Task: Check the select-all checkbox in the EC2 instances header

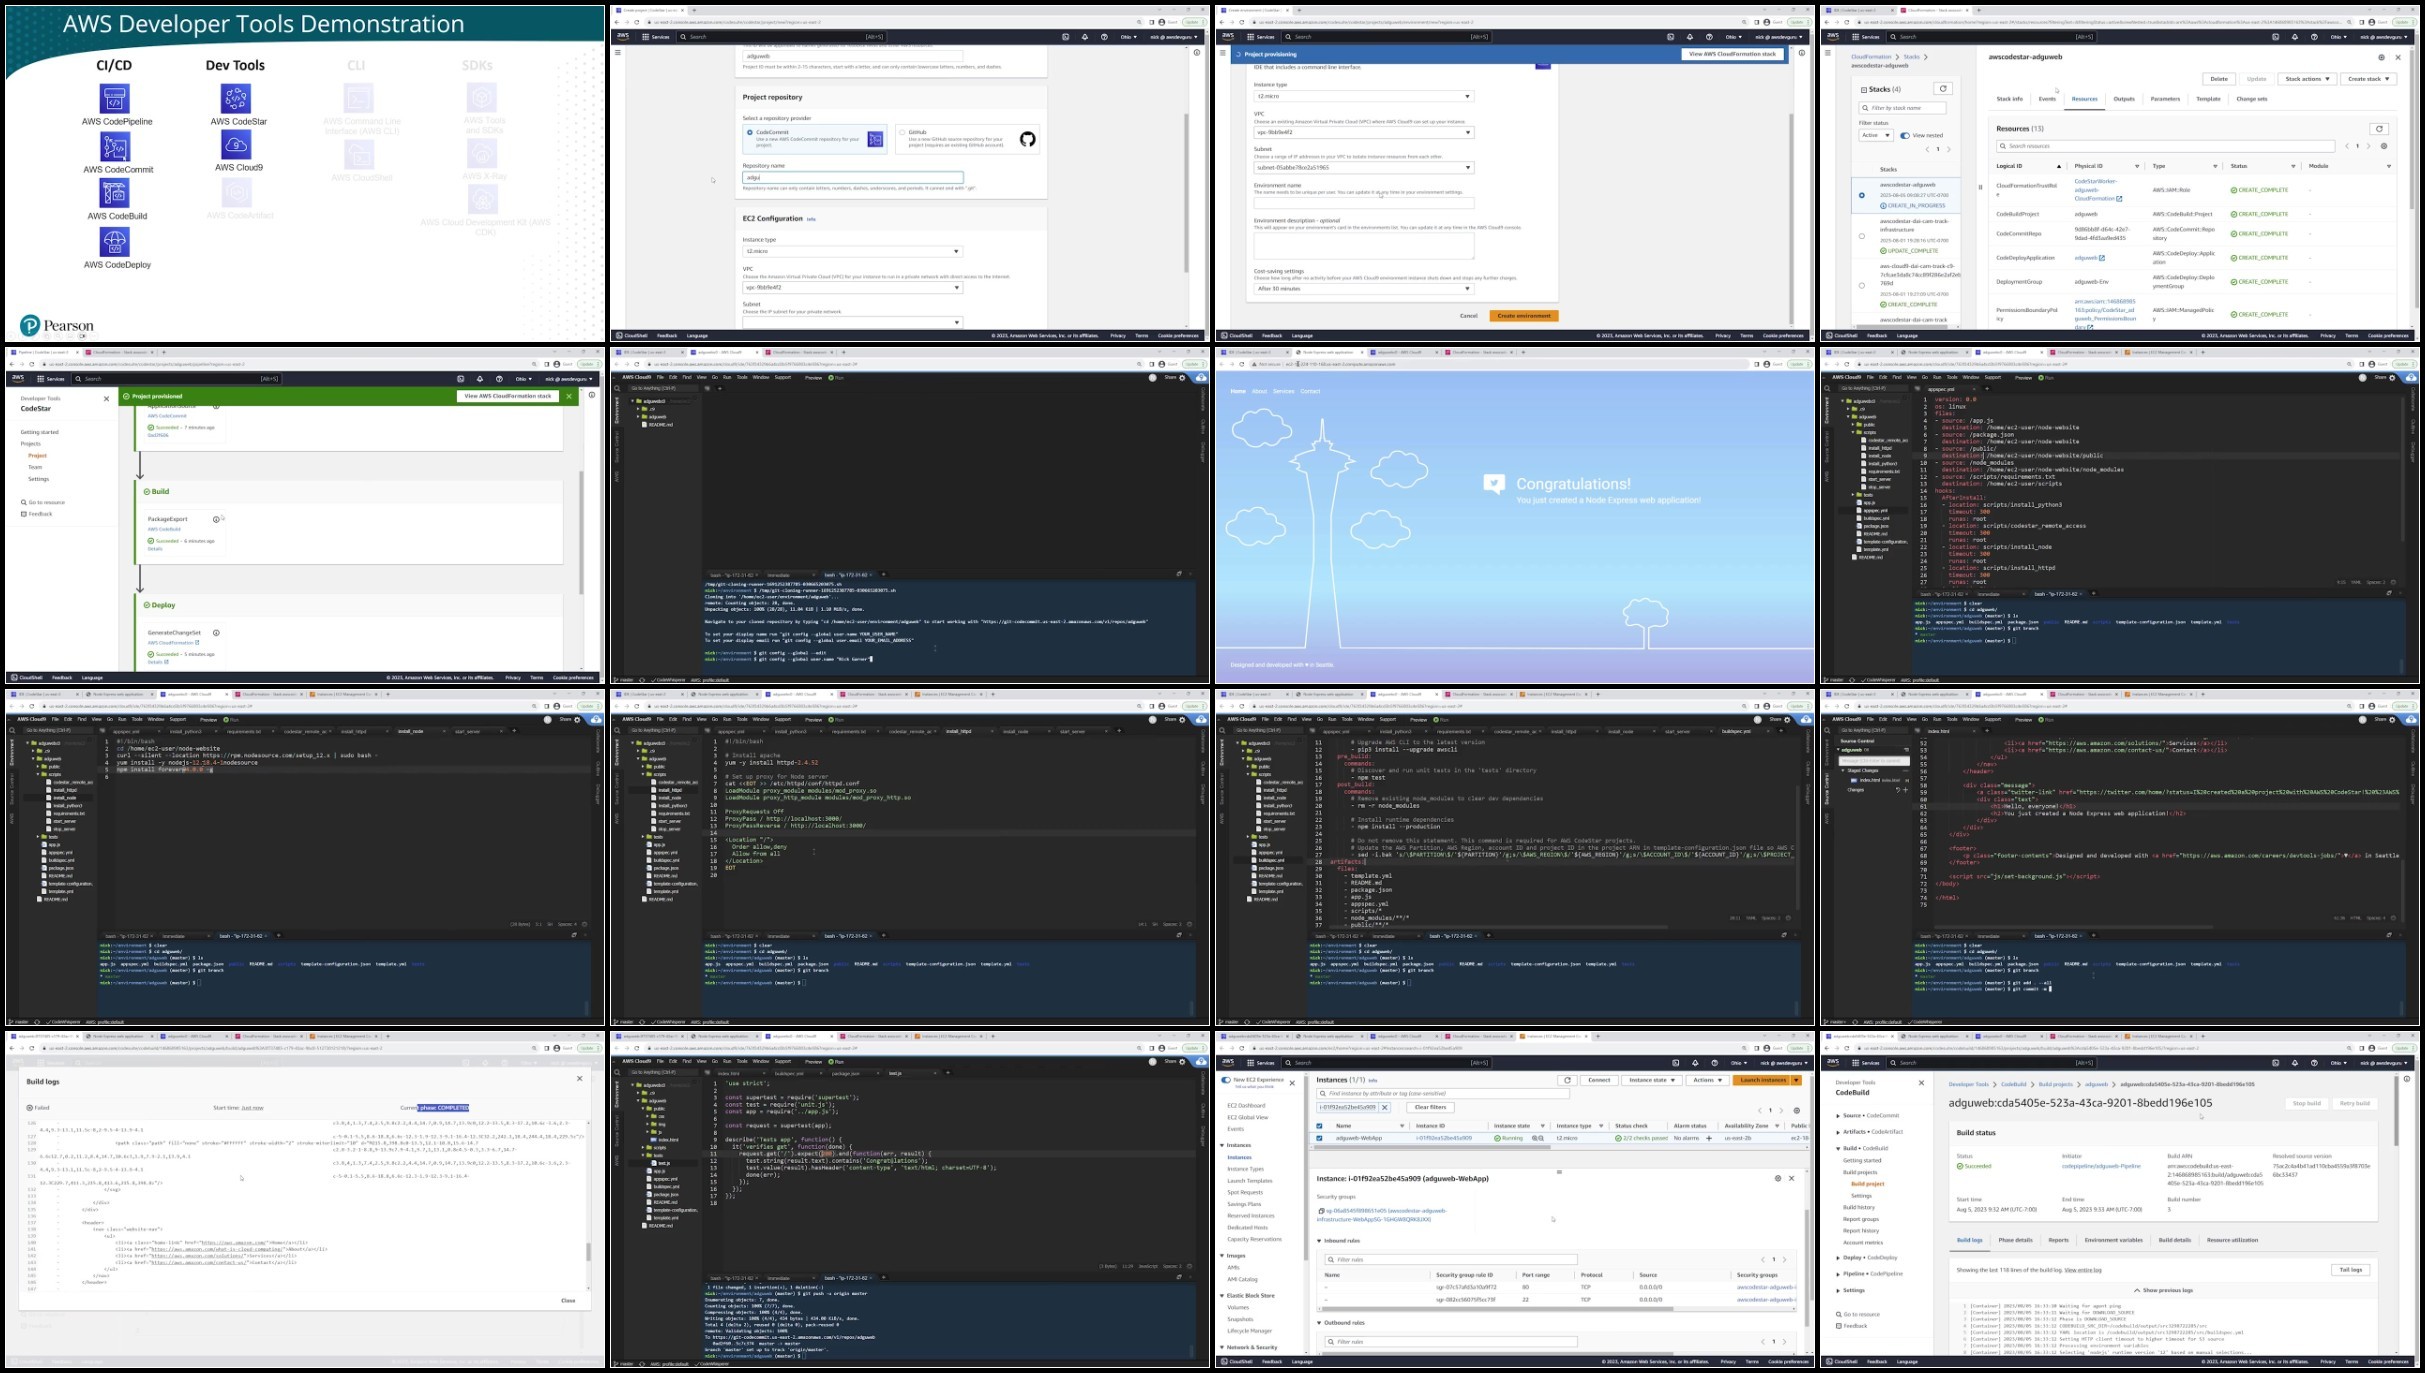Action: (1320, 1126)
